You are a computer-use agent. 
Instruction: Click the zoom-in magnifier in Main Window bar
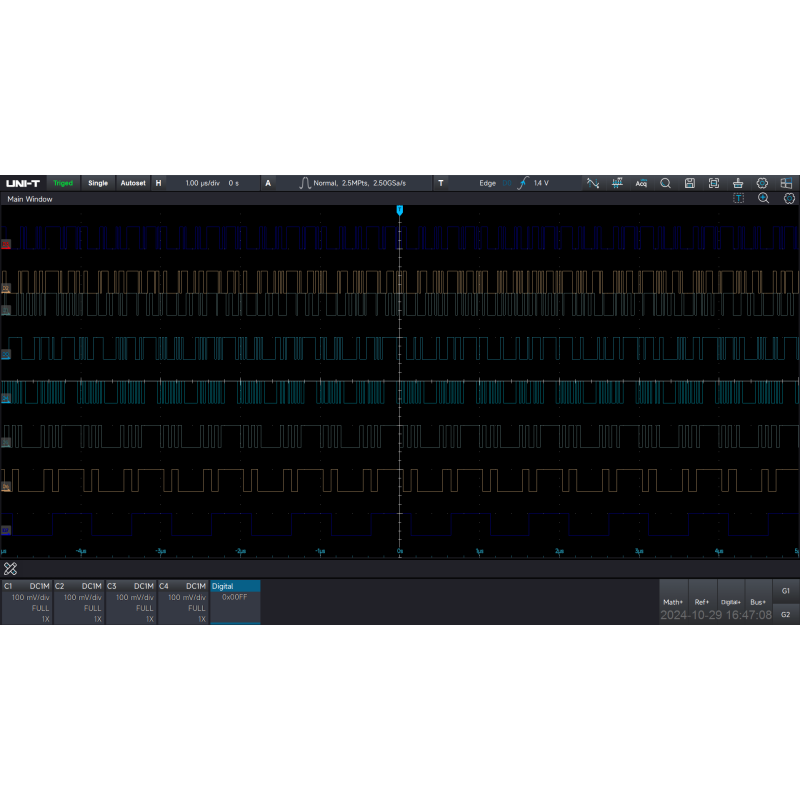763,198
